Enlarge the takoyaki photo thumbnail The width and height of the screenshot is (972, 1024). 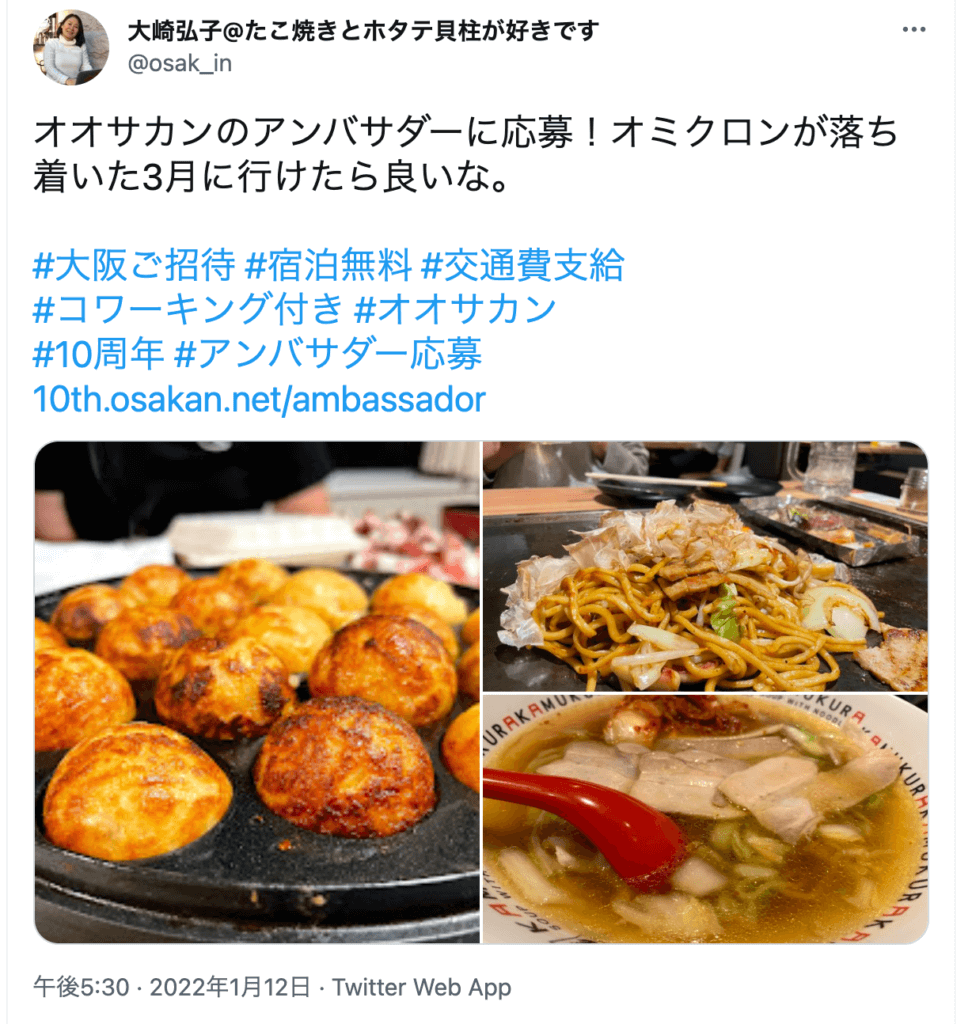tap(257, 692)
